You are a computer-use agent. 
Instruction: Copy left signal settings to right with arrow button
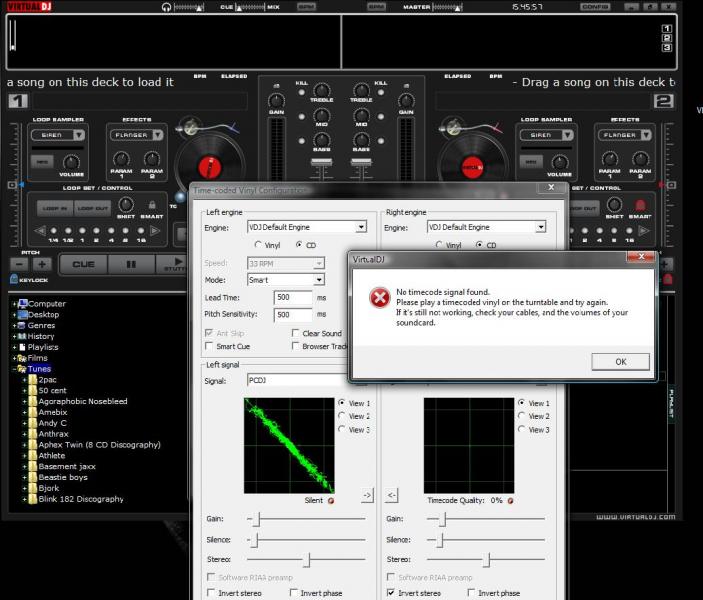tap(367, 495)
